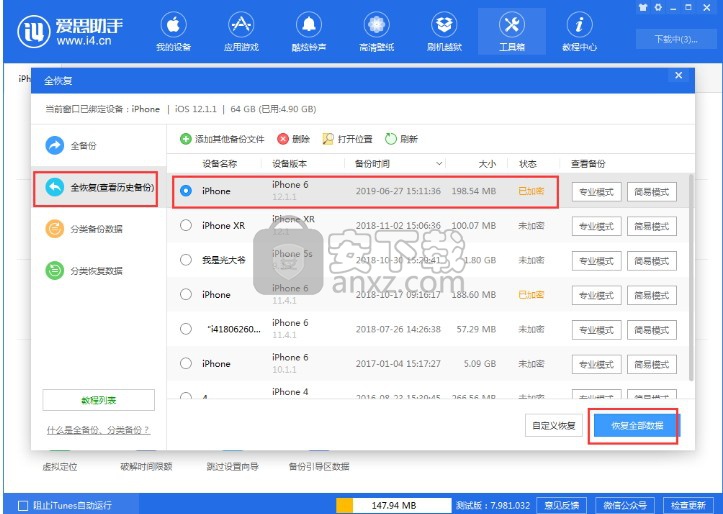Open the 工具箱 toolbox section

[x=512, y=32]
